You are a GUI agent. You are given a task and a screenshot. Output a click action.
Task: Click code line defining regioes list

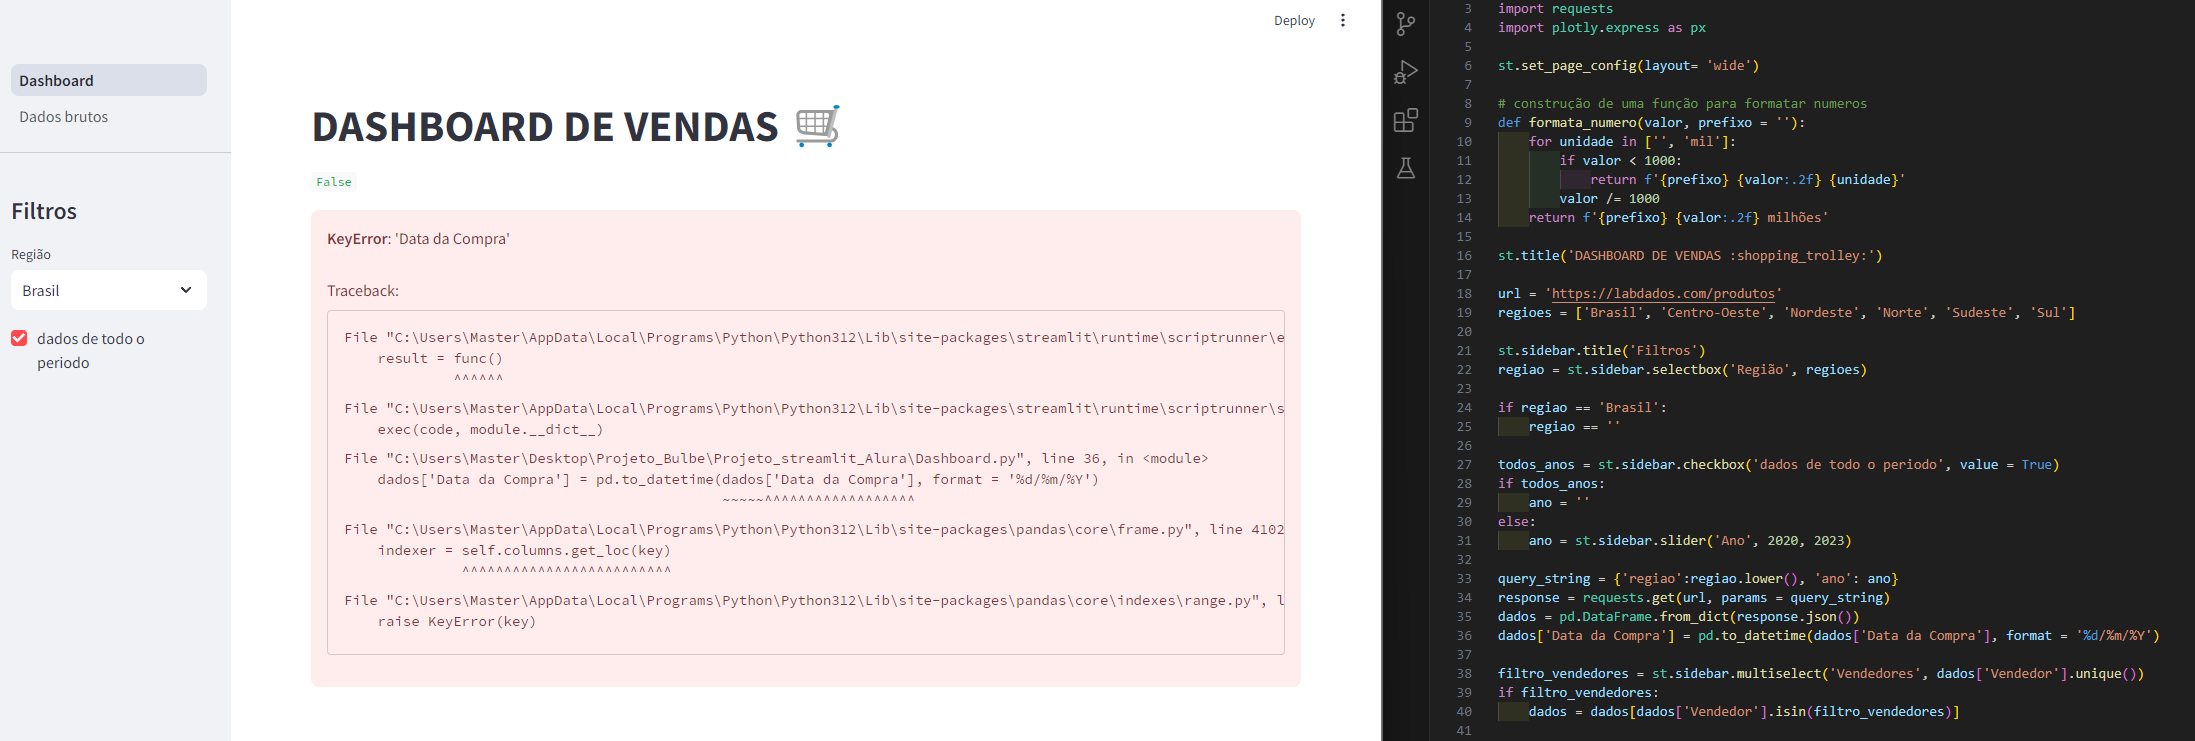click(1786, 312)
